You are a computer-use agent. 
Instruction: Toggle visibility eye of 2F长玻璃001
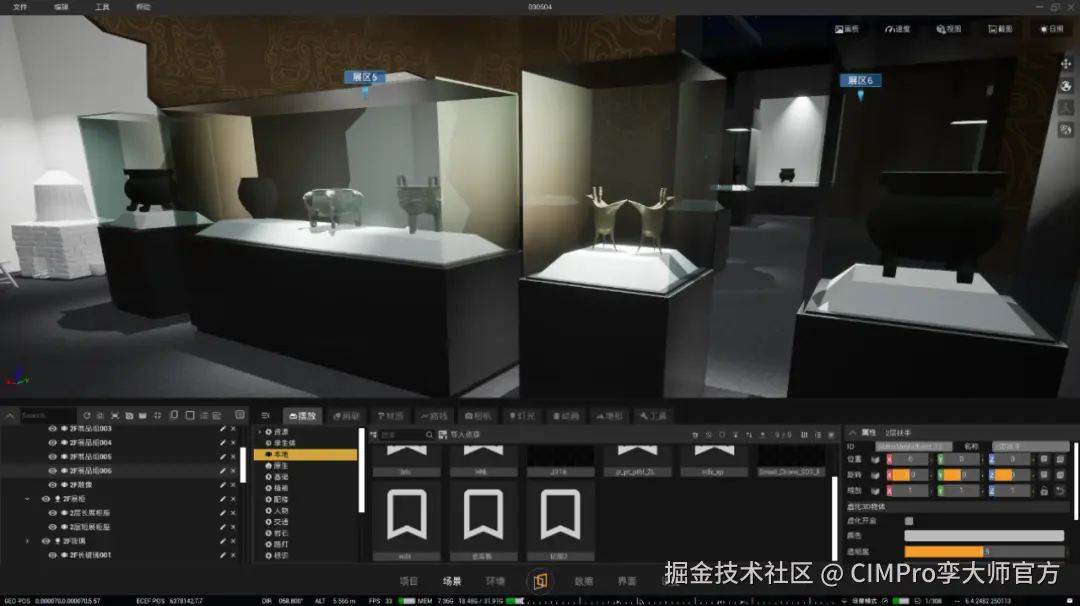[52, 555]
